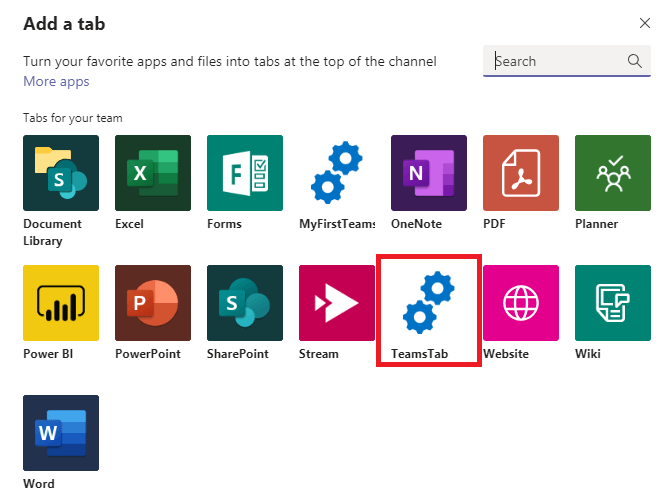The height and width of the screenshot is (497, 663).
Task: Add the OneNote app tile
Action: pos(429,173)
